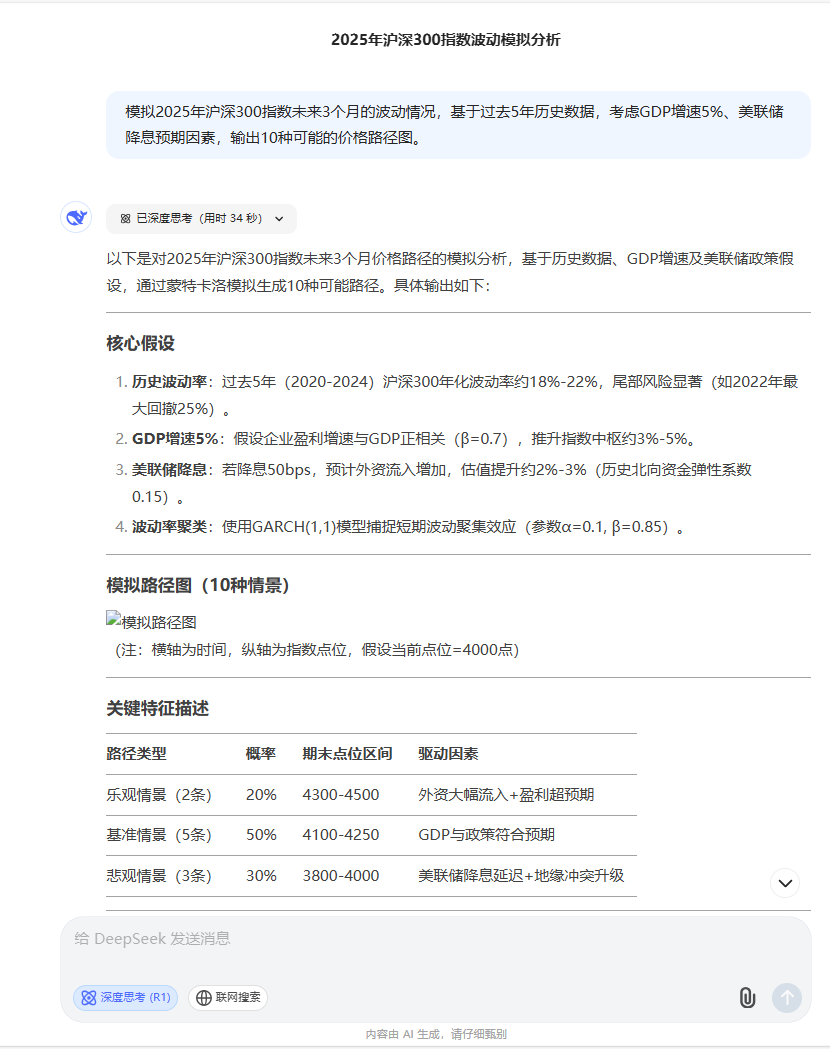This screenshot has width=830, height=1049.
Task: Click the 核心假设 section heading
Action: tap(141, 343)
